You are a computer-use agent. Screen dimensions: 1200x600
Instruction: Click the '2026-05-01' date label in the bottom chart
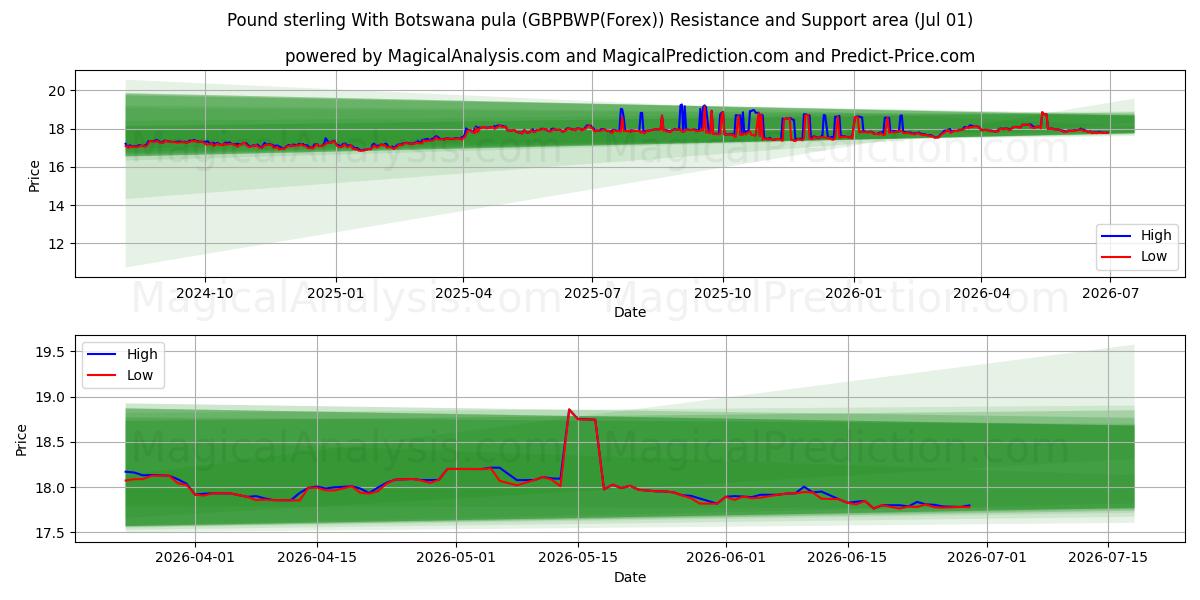coord(456,557)
